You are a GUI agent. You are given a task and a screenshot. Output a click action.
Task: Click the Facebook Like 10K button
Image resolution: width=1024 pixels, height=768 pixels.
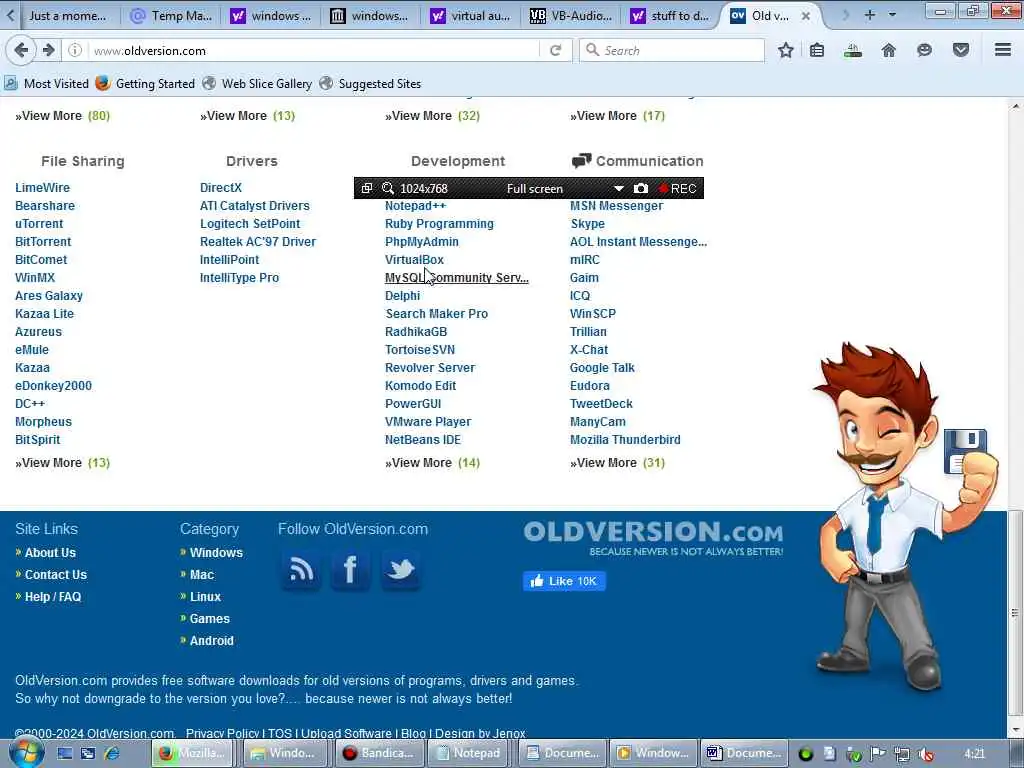click(564, 581)
